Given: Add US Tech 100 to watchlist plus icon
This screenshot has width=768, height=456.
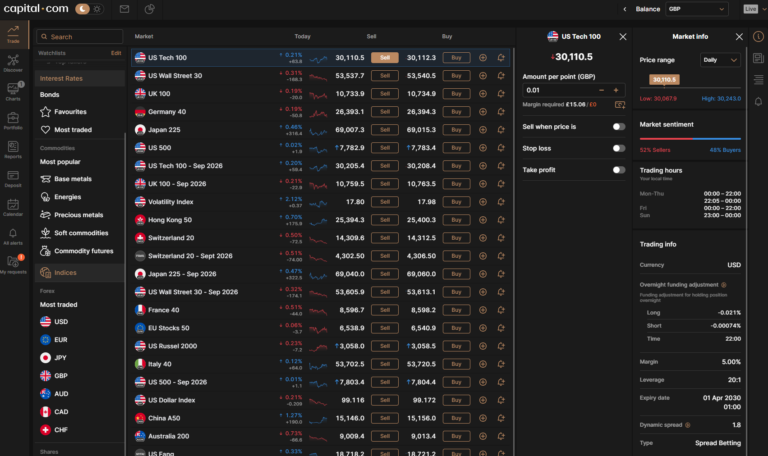Looking at the screenshot, I should [x=483, y=58].
